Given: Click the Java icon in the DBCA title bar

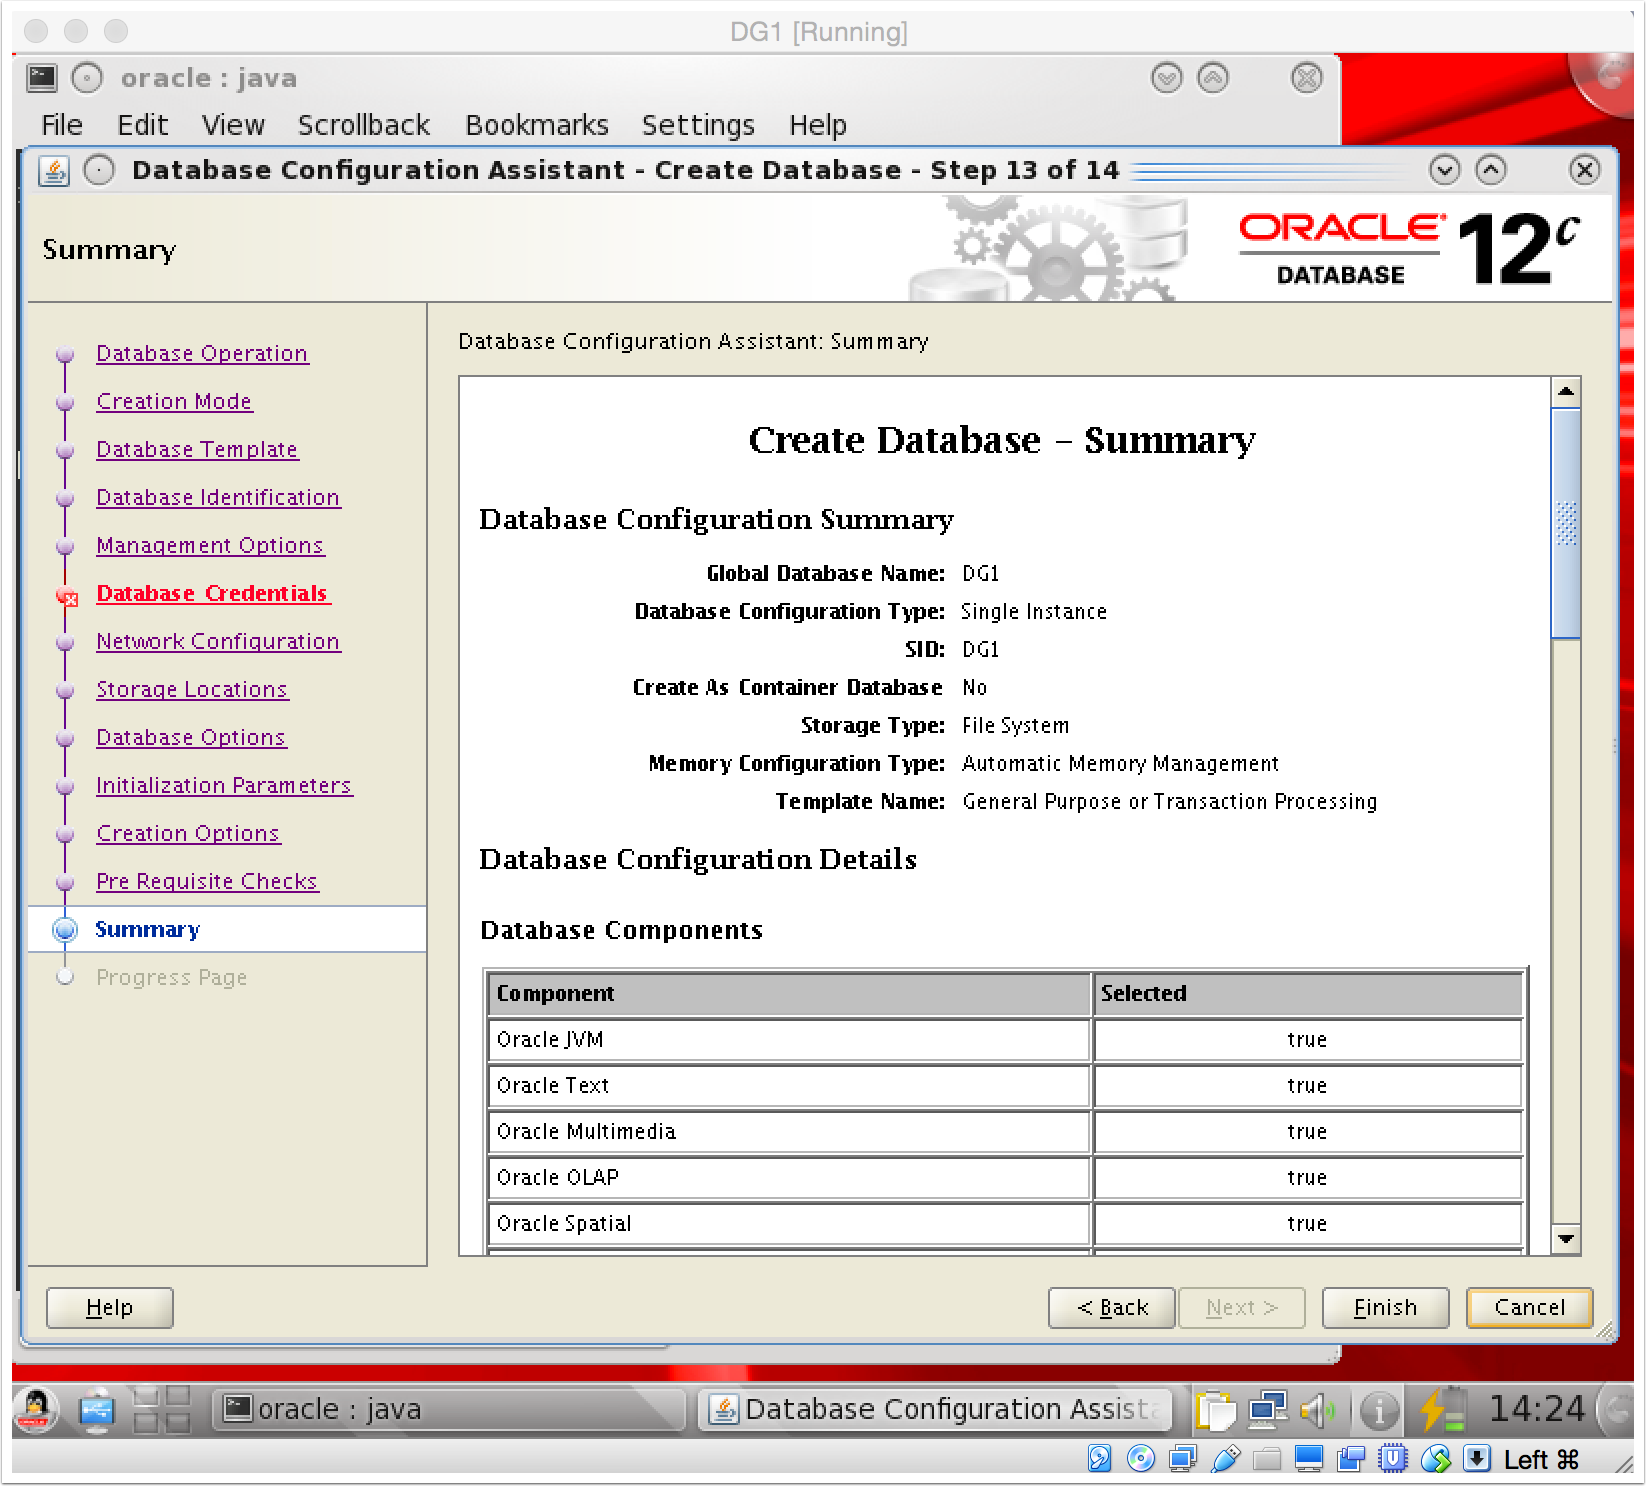Looking at the screenshot, I should click(54, 171).
